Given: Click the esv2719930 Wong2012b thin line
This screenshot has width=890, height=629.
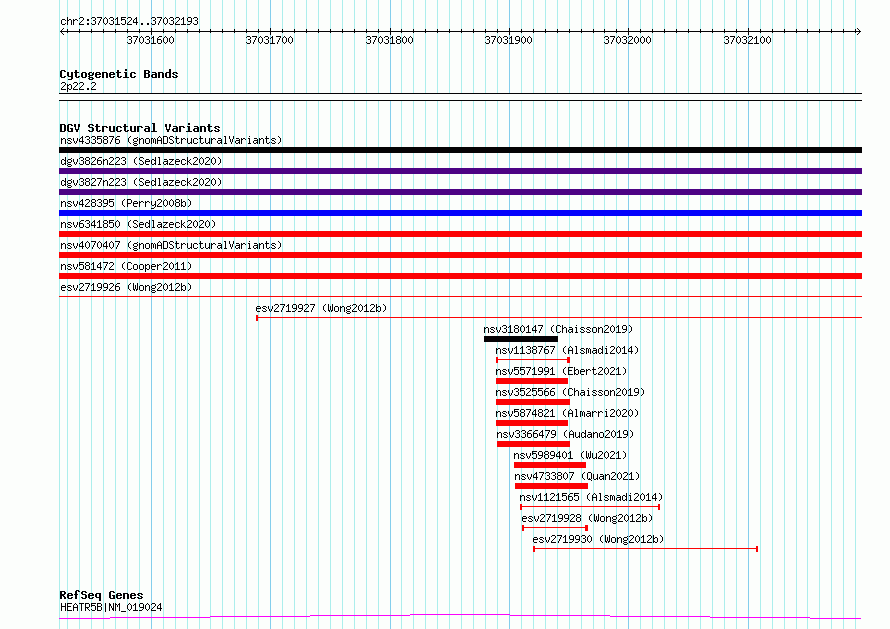Looking at the screenshot, I should (645, 548).
